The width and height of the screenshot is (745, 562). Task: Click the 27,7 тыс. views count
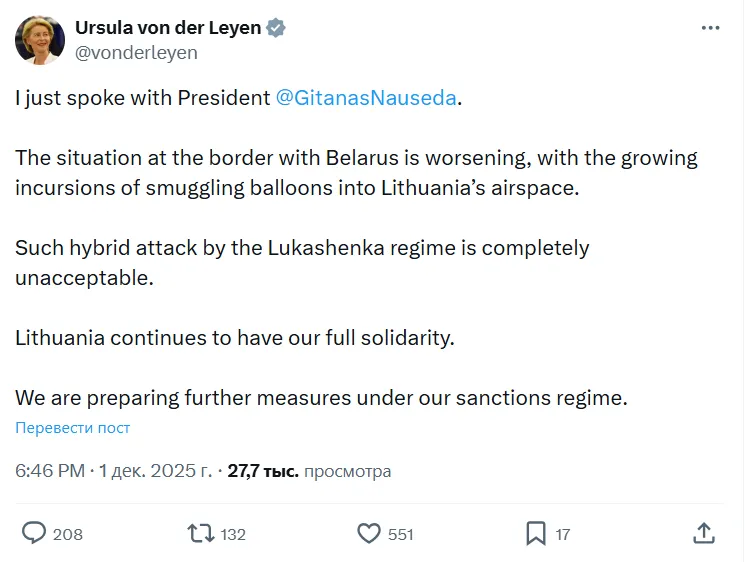[263, 471]
